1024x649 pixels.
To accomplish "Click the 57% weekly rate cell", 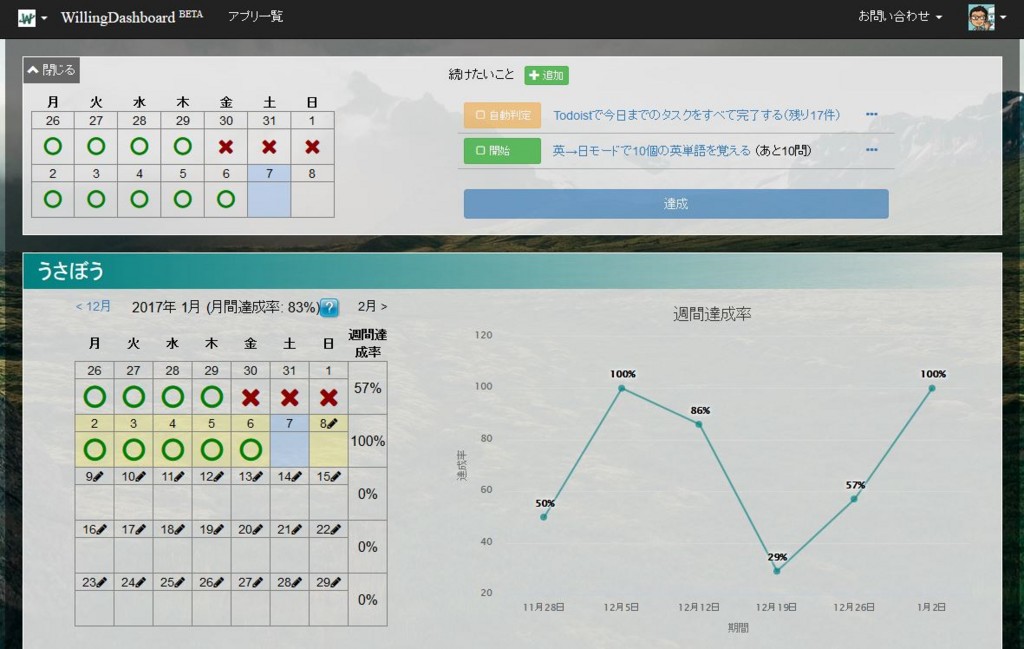I will point(368,388).
